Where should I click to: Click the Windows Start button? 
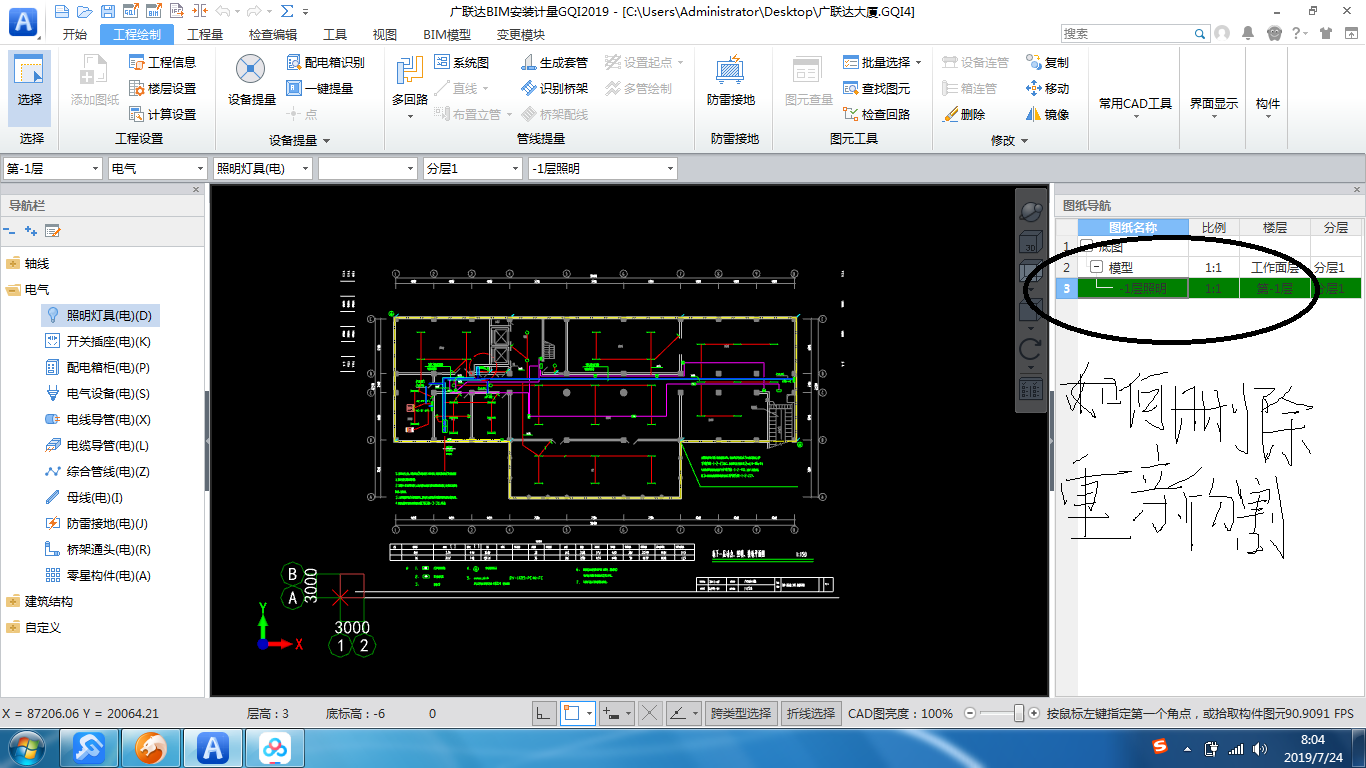point(27,747)
